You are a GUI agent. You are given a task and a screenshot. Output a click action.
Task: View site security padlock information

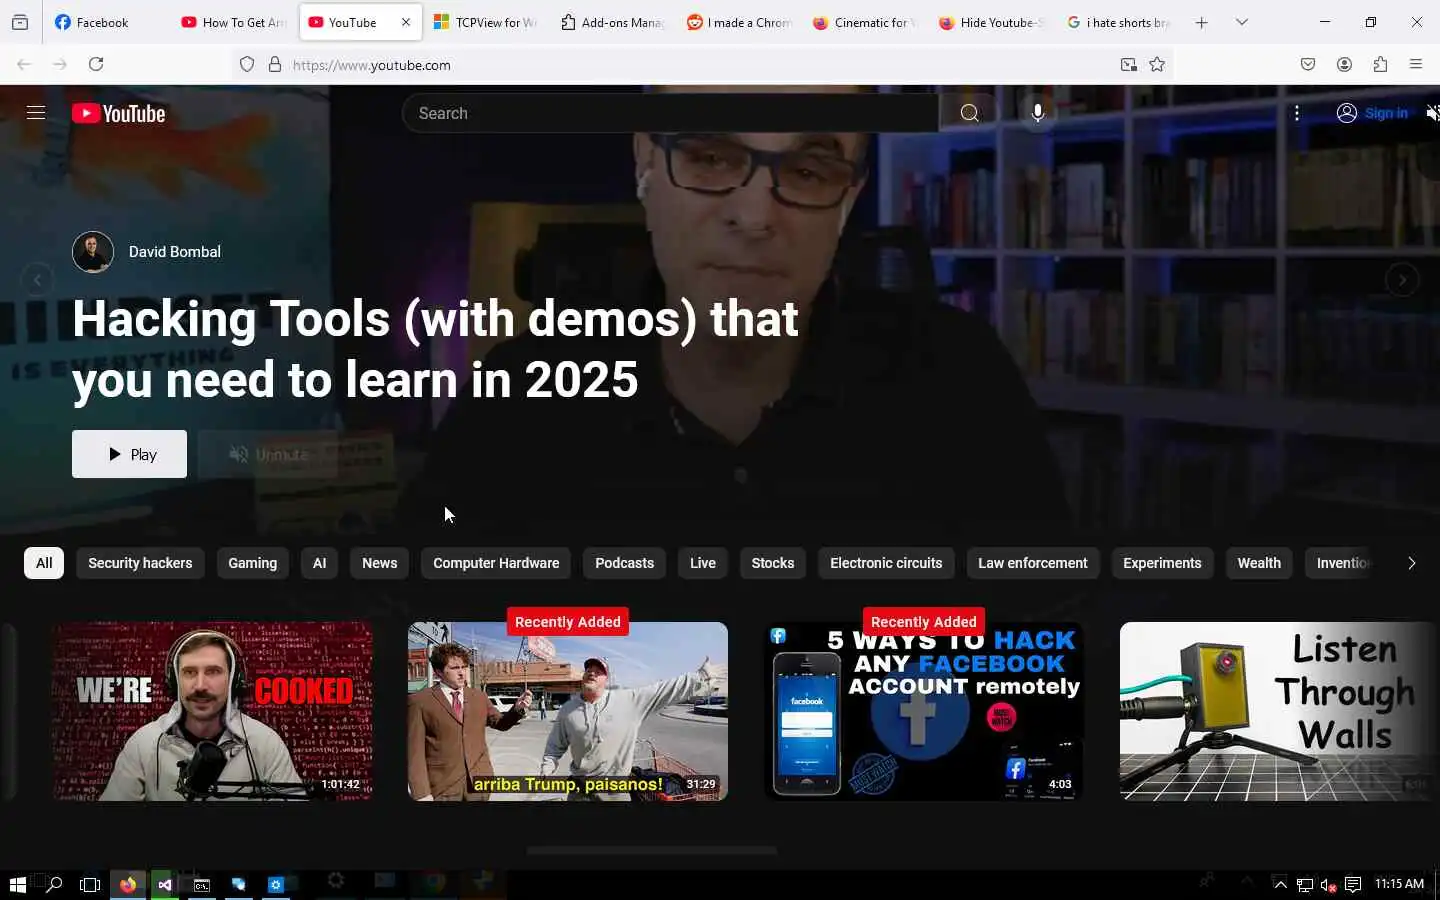tap(275, 65)
